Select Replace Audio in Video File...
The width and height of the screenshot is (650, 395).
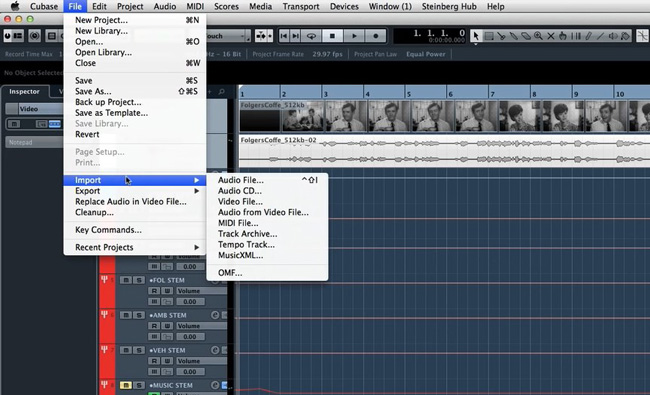tap(135, 201)
